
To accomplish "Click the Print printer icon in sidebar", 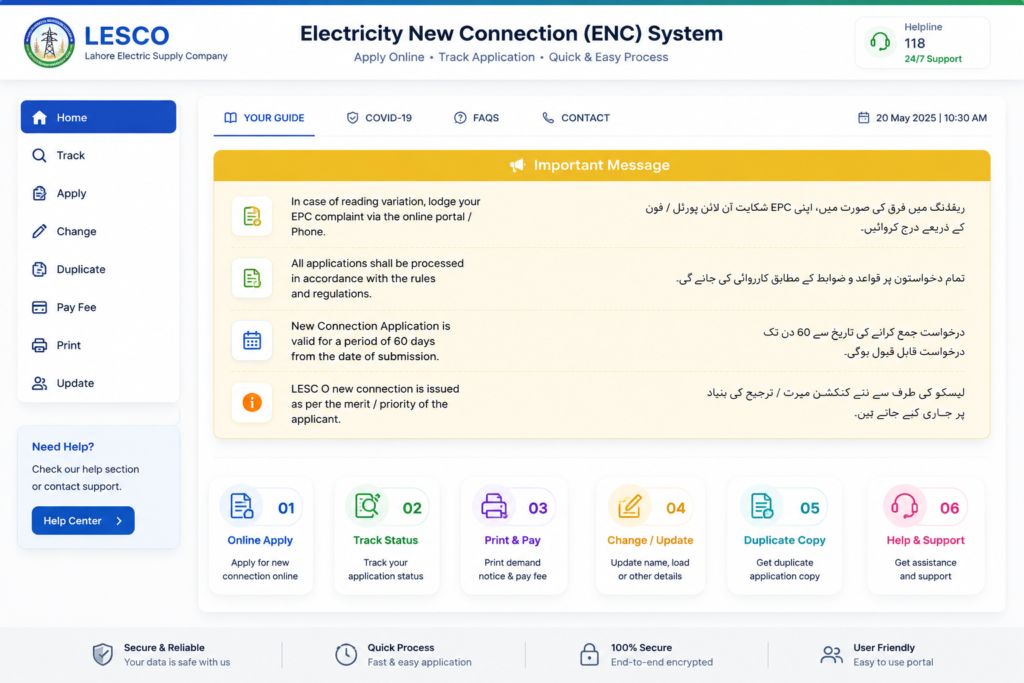I will pyautogui.click(x=39, y=345).
